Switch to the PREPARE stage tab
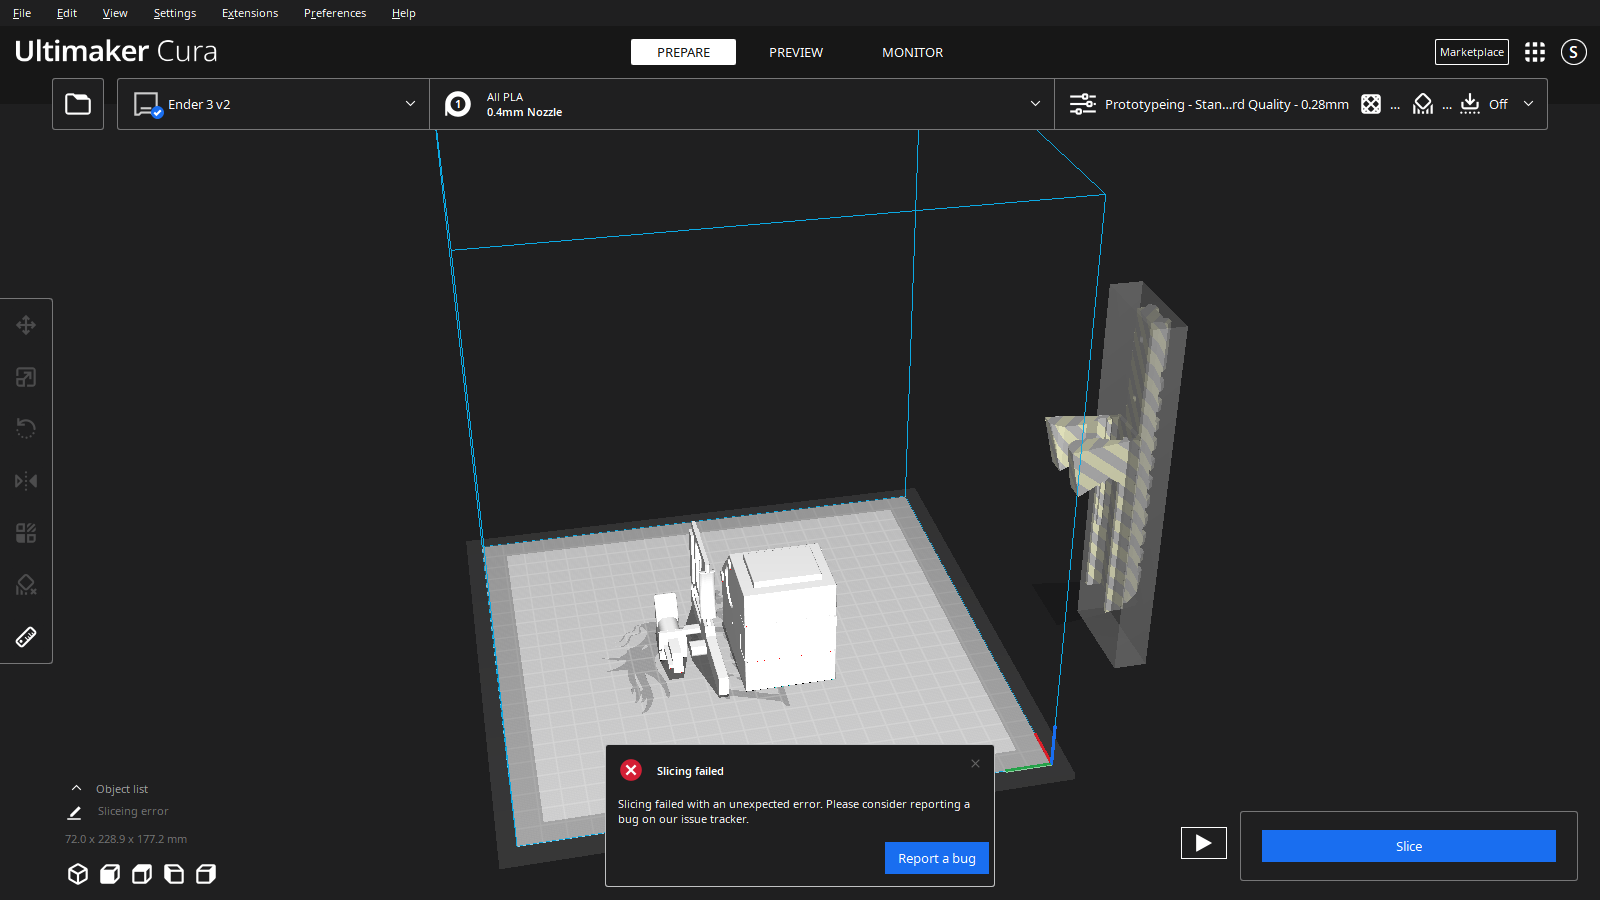This screenshot has height=900, width=1600. tap(683, 52)
